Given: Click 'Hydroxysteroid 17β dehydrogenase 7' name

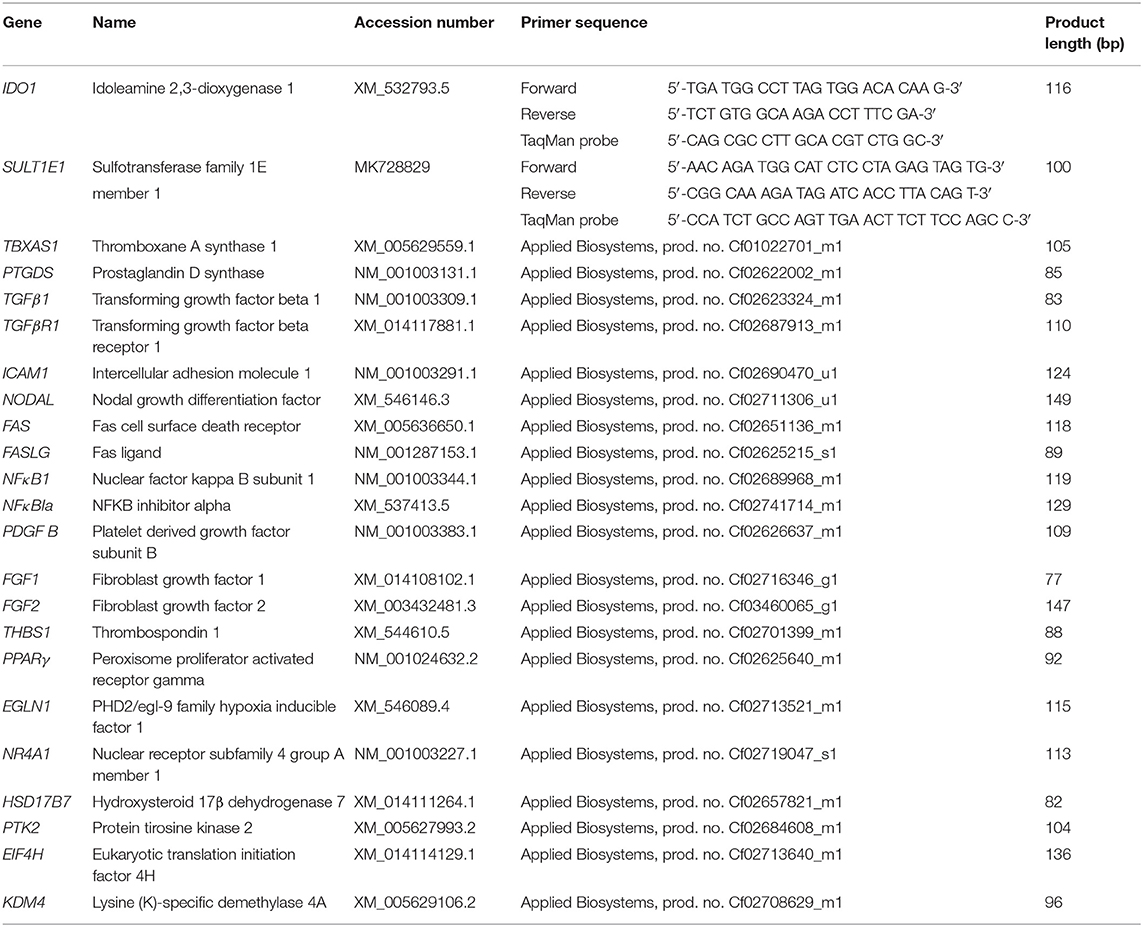Looking at the screenshot, I should [x=218, y=802].
